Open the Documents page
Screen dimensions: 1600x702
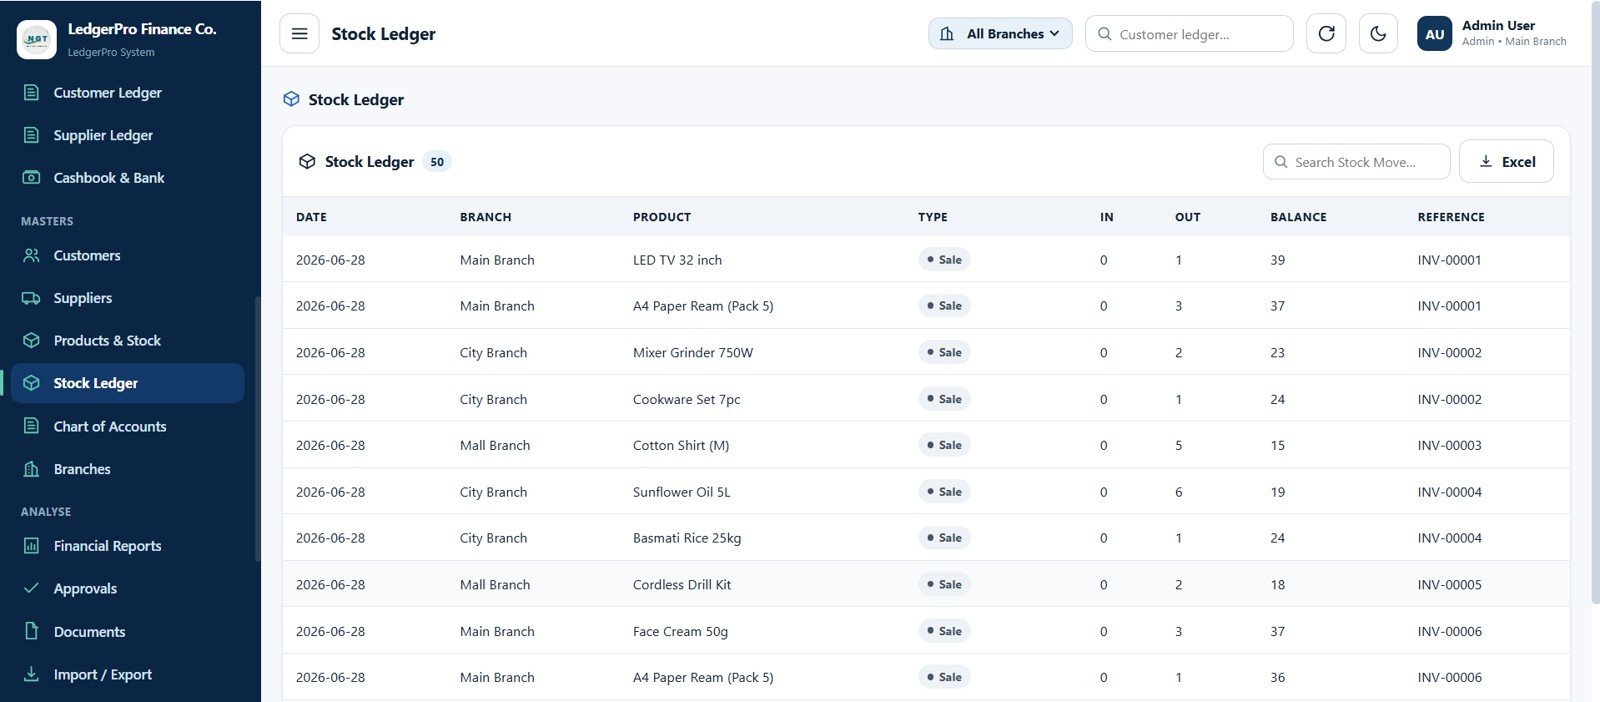pyautogui.click(x=128, y=631)
